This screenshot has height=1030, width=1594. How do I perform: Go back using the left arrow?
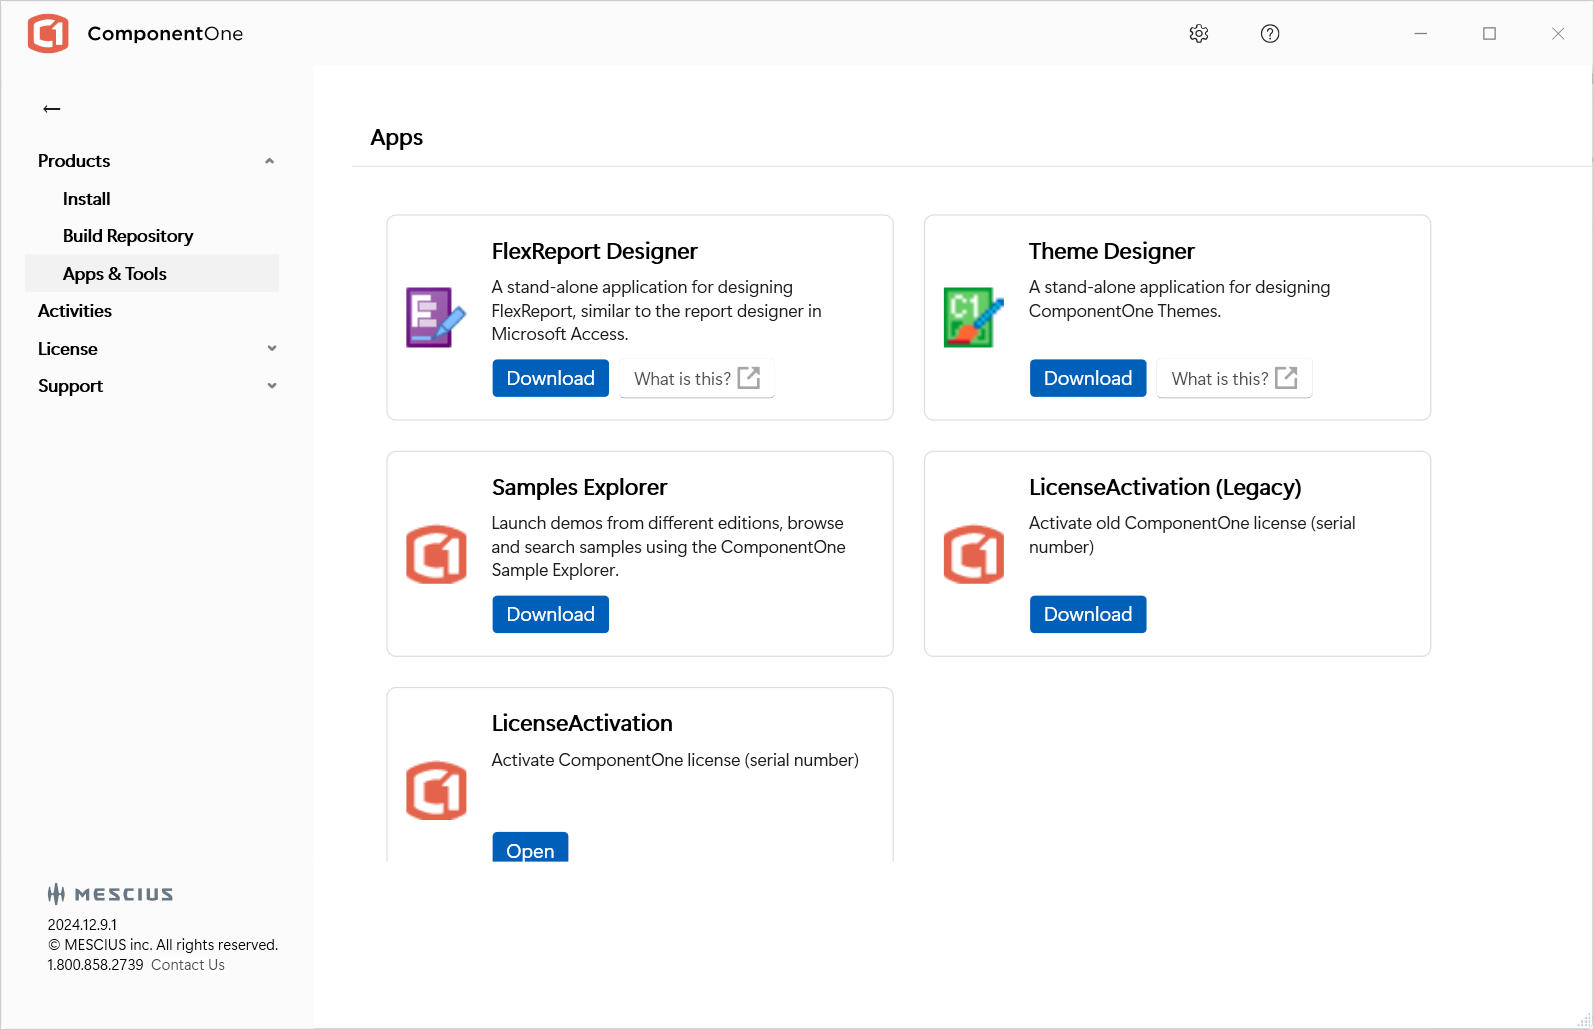[52, 109]
